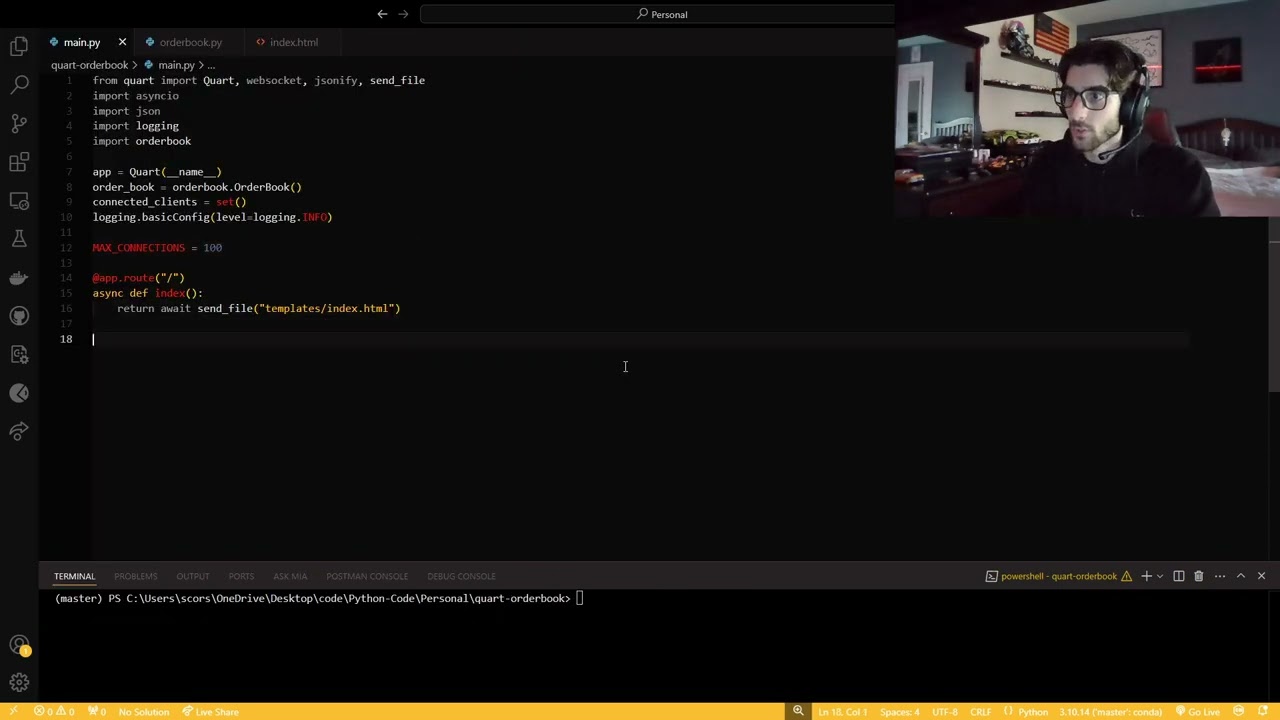Click the terminal warning triangle icon
Image resolution: width=1280 pixels, height=720 pixels.
(x=1127, y=576)
